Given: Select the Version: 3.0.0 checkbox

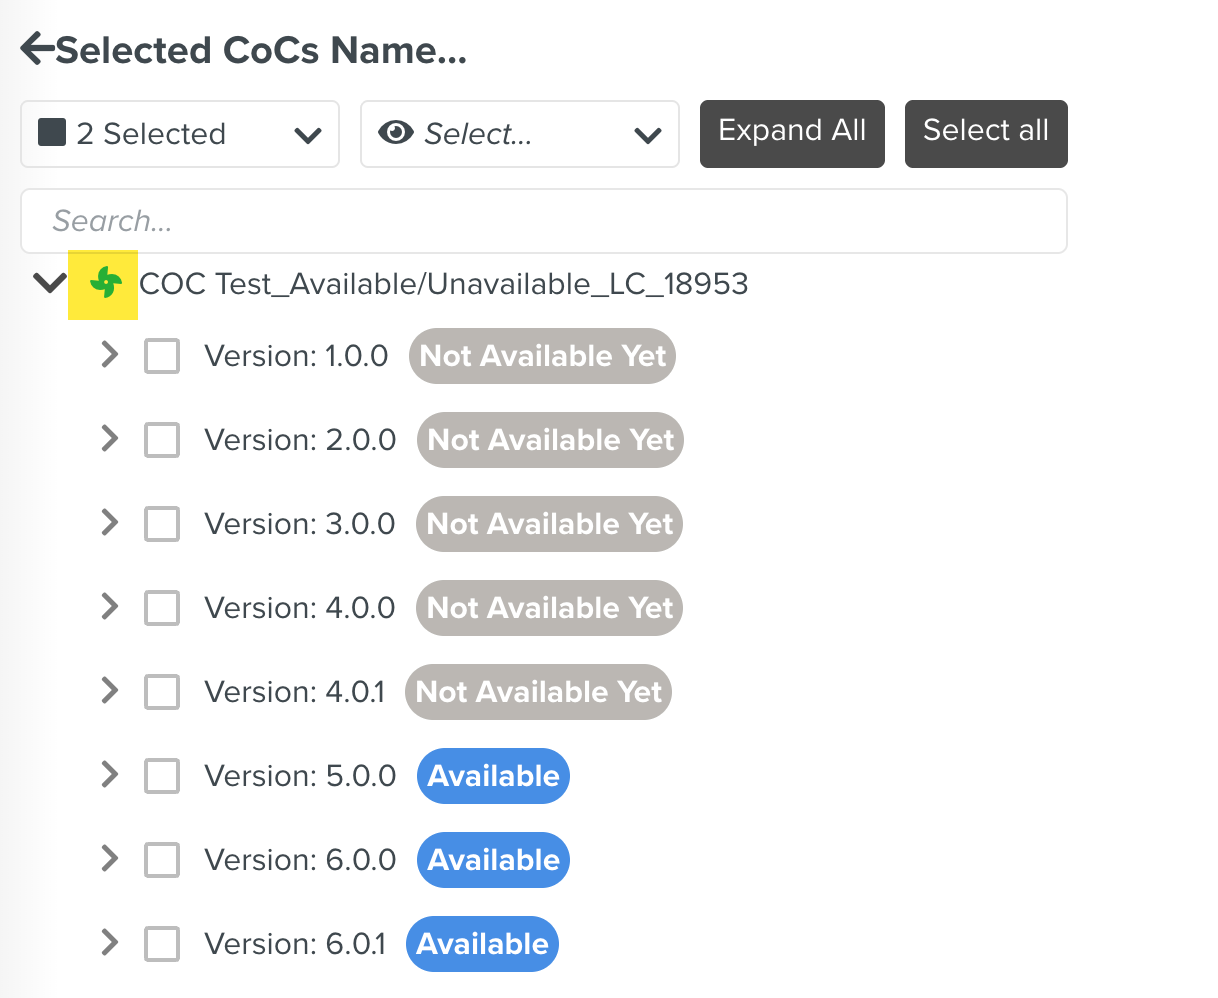Looking at the screenshot, I should pos(162,524).
